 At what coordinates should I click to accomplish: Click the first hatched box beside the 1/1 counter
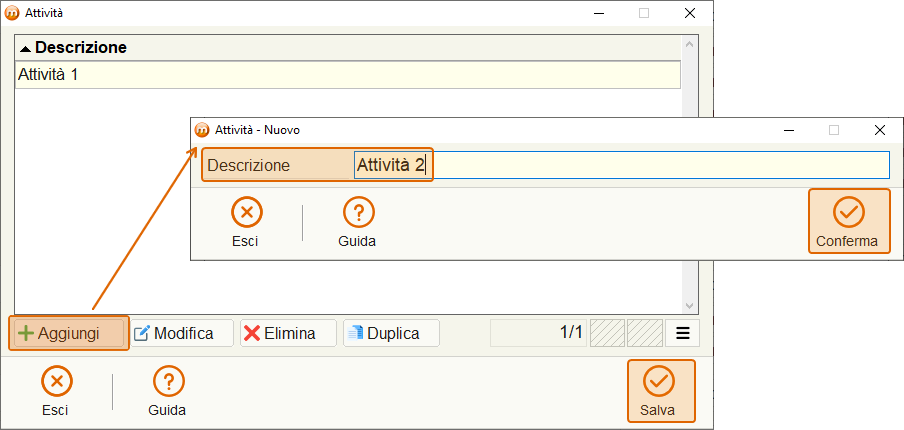tap(607, 333)
